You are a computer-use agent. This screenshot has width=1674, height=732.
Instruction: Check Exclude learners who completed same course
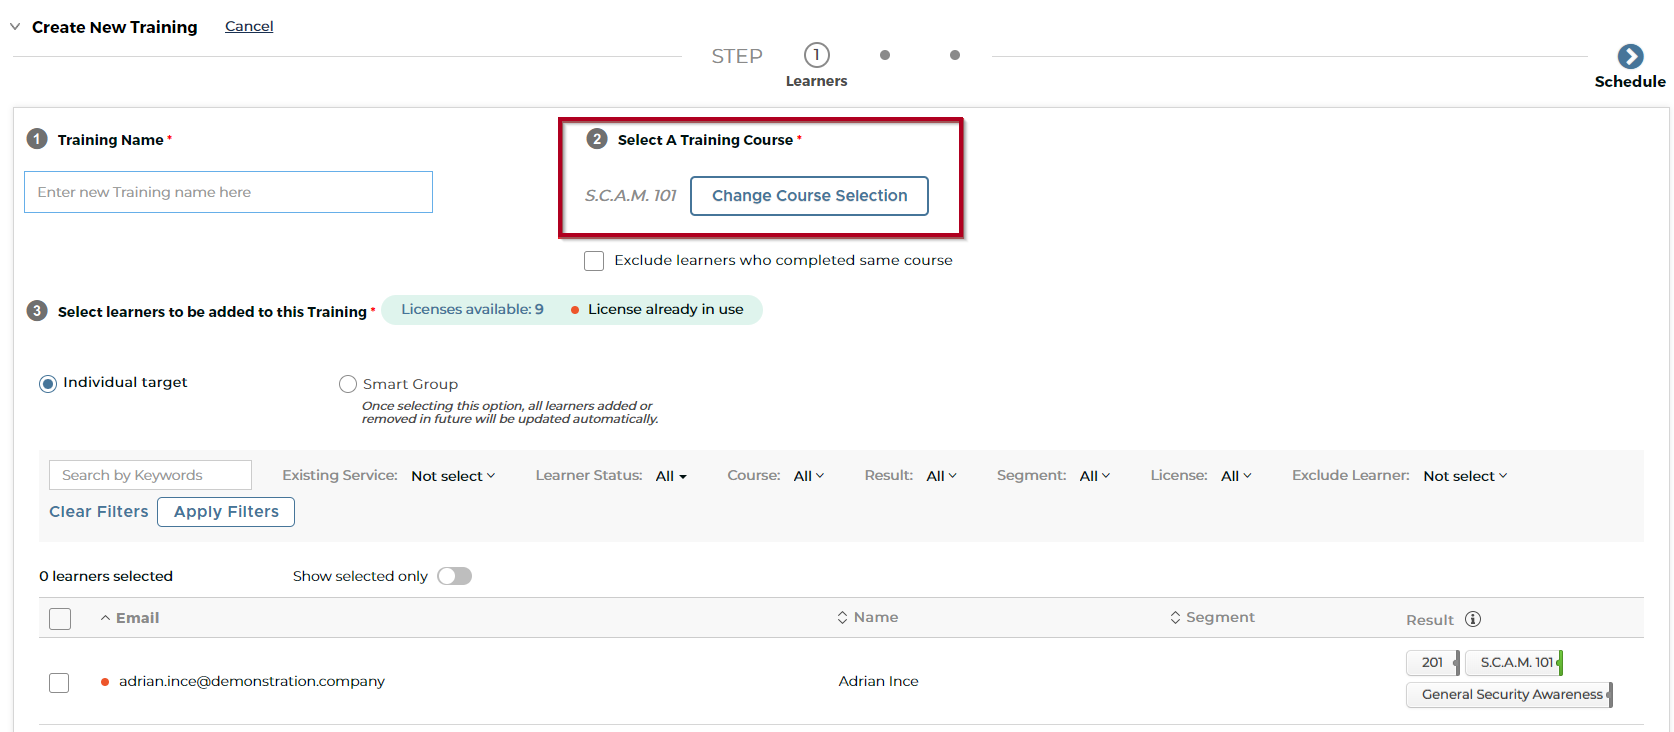point(594,261)
